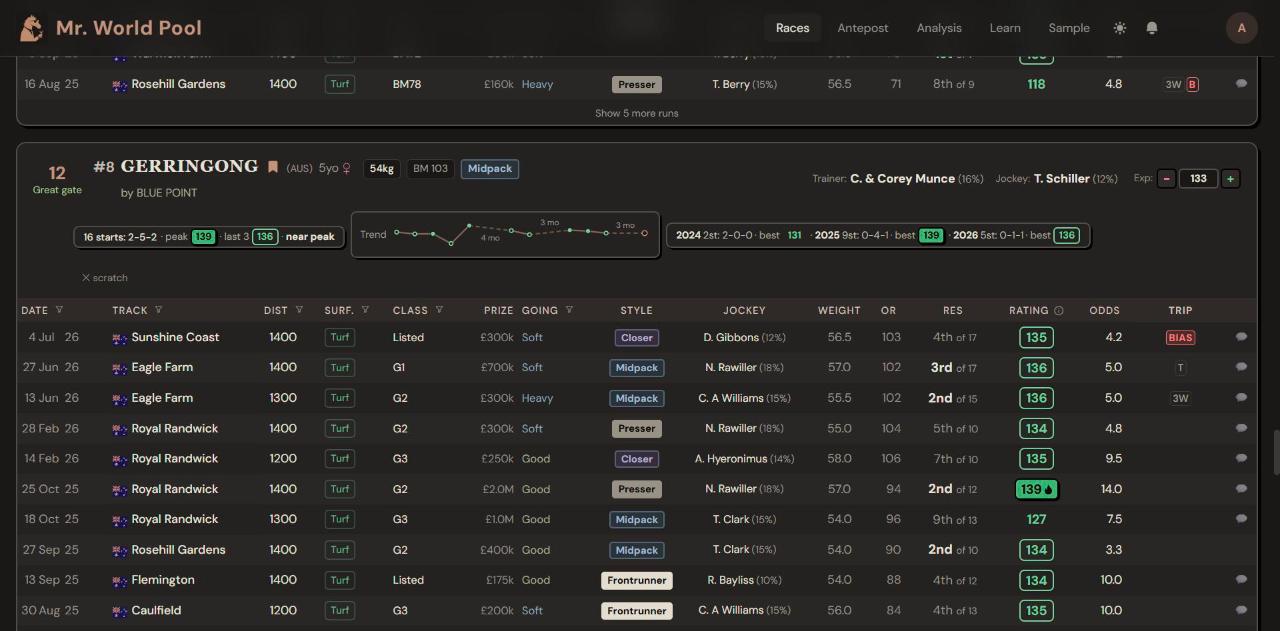Decrease the Exp value with the minus button

tap(1166, 179)
